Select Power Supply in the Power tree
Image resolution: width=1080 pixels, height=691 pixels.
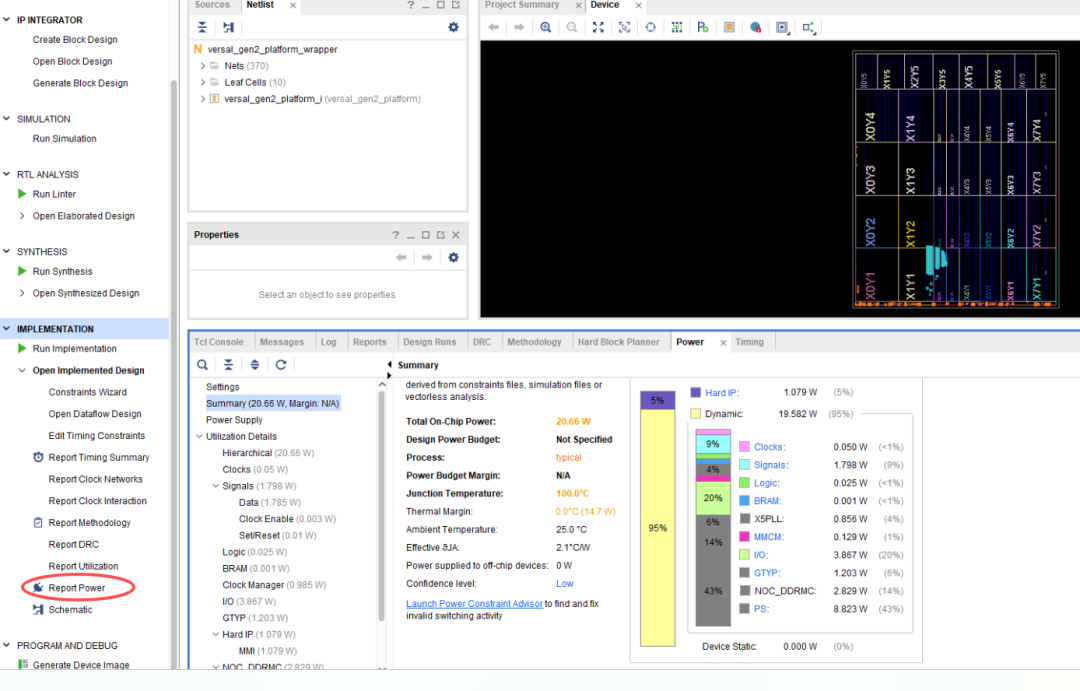(234, 420)
